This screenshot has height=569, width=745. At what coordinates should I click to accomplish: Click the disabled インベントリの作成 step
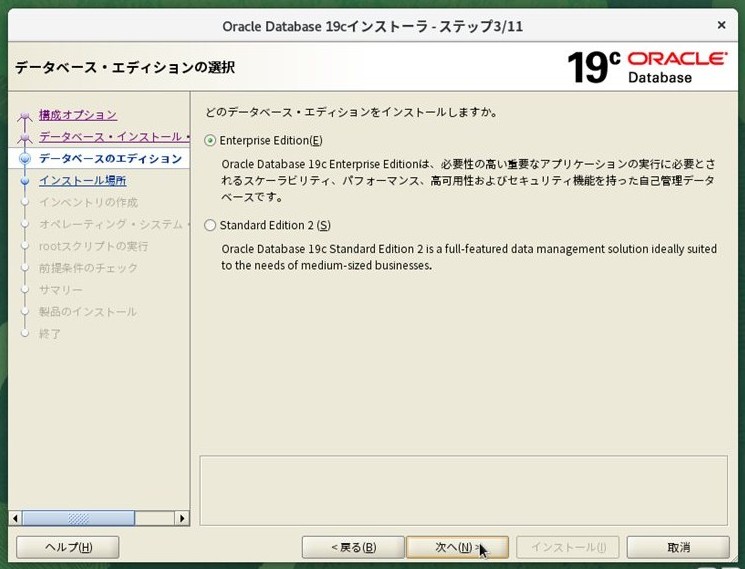coord(88,202)
